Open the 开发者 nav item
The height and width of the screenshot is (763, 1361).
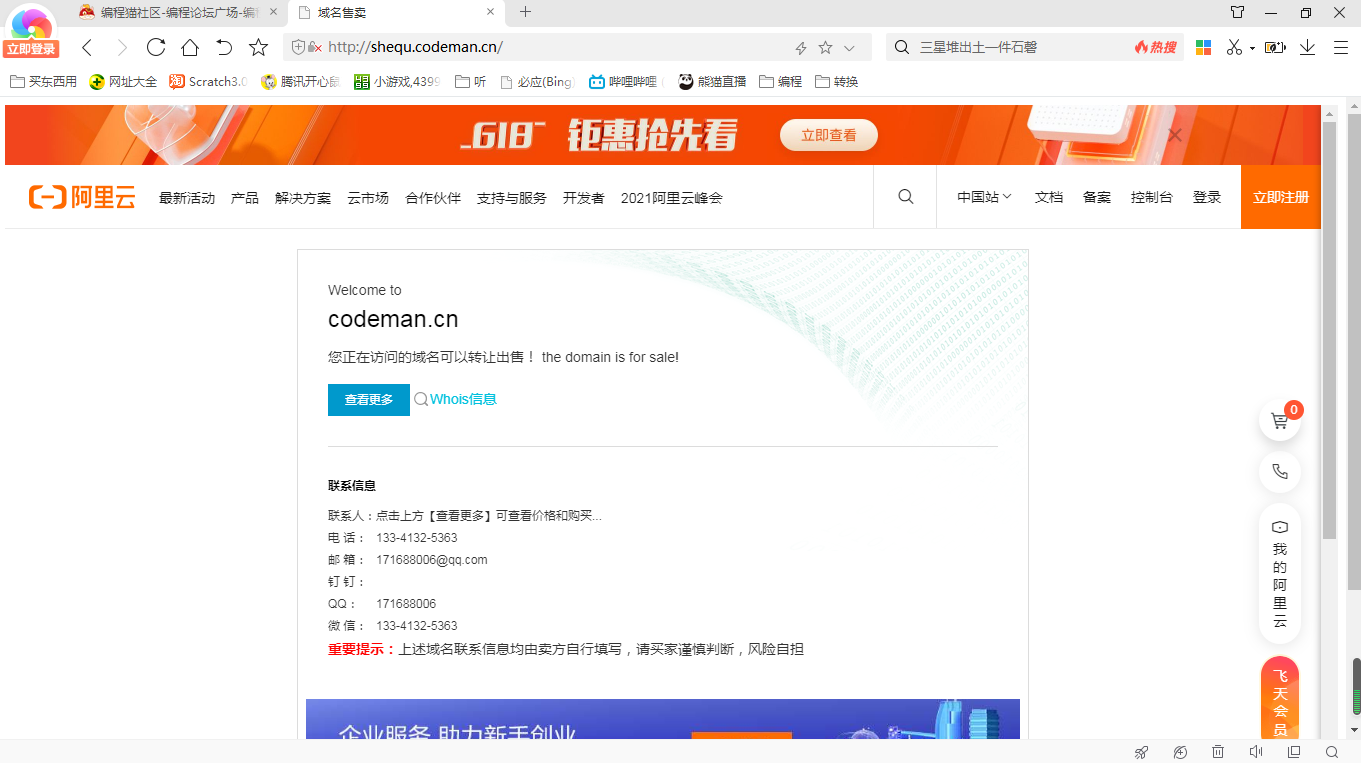coord(584,198)
